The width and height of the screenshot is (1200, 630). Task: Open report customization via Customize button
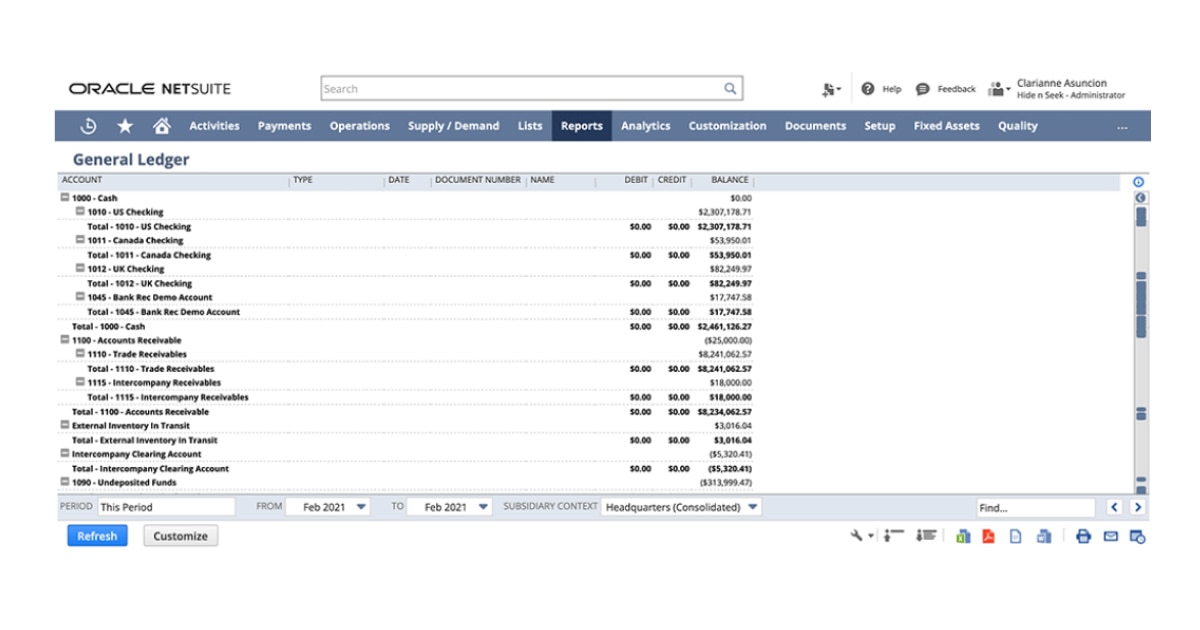[180, 536]
